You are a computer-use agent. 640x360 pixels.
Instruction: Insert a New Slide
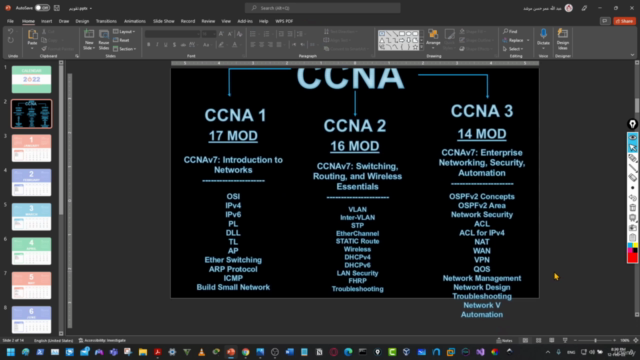pyautogui.click(x=89, y=40)
